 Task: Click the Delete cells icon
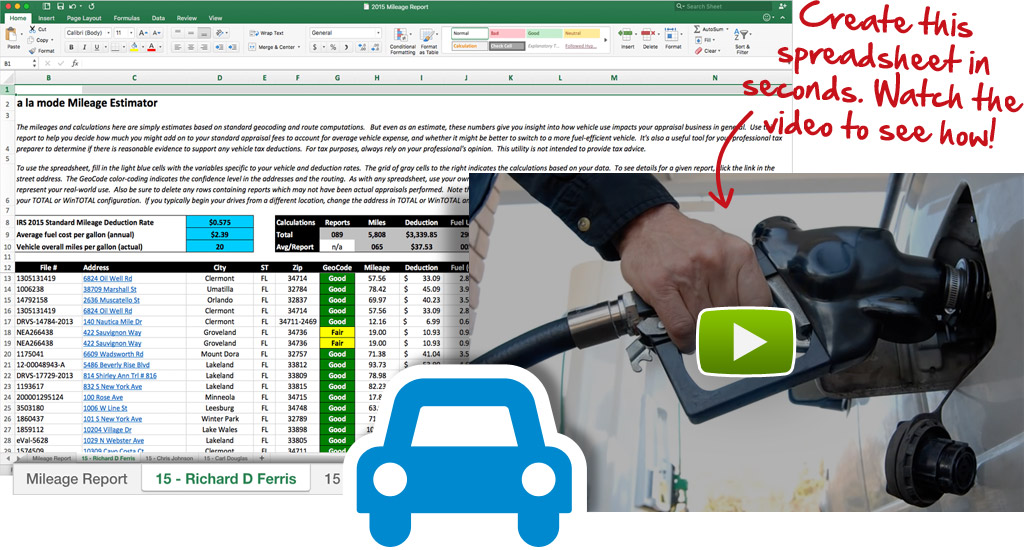[649, 35]
